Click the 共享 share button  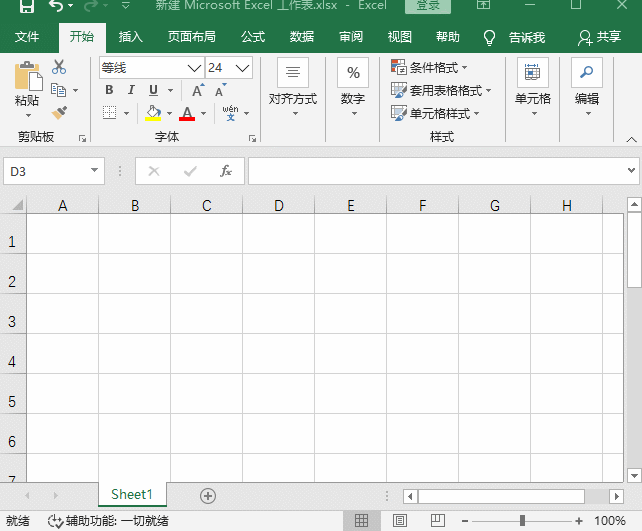599,37
